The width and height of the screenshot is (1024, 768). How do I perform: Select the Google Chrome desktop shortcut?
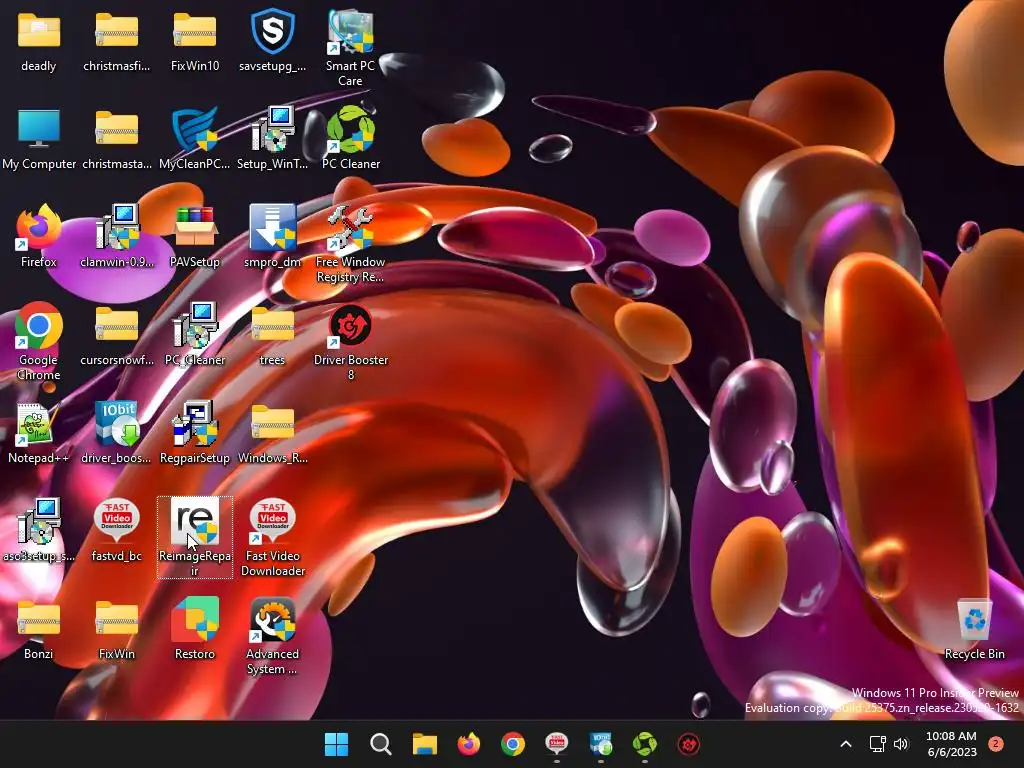(x=39, y=341)
